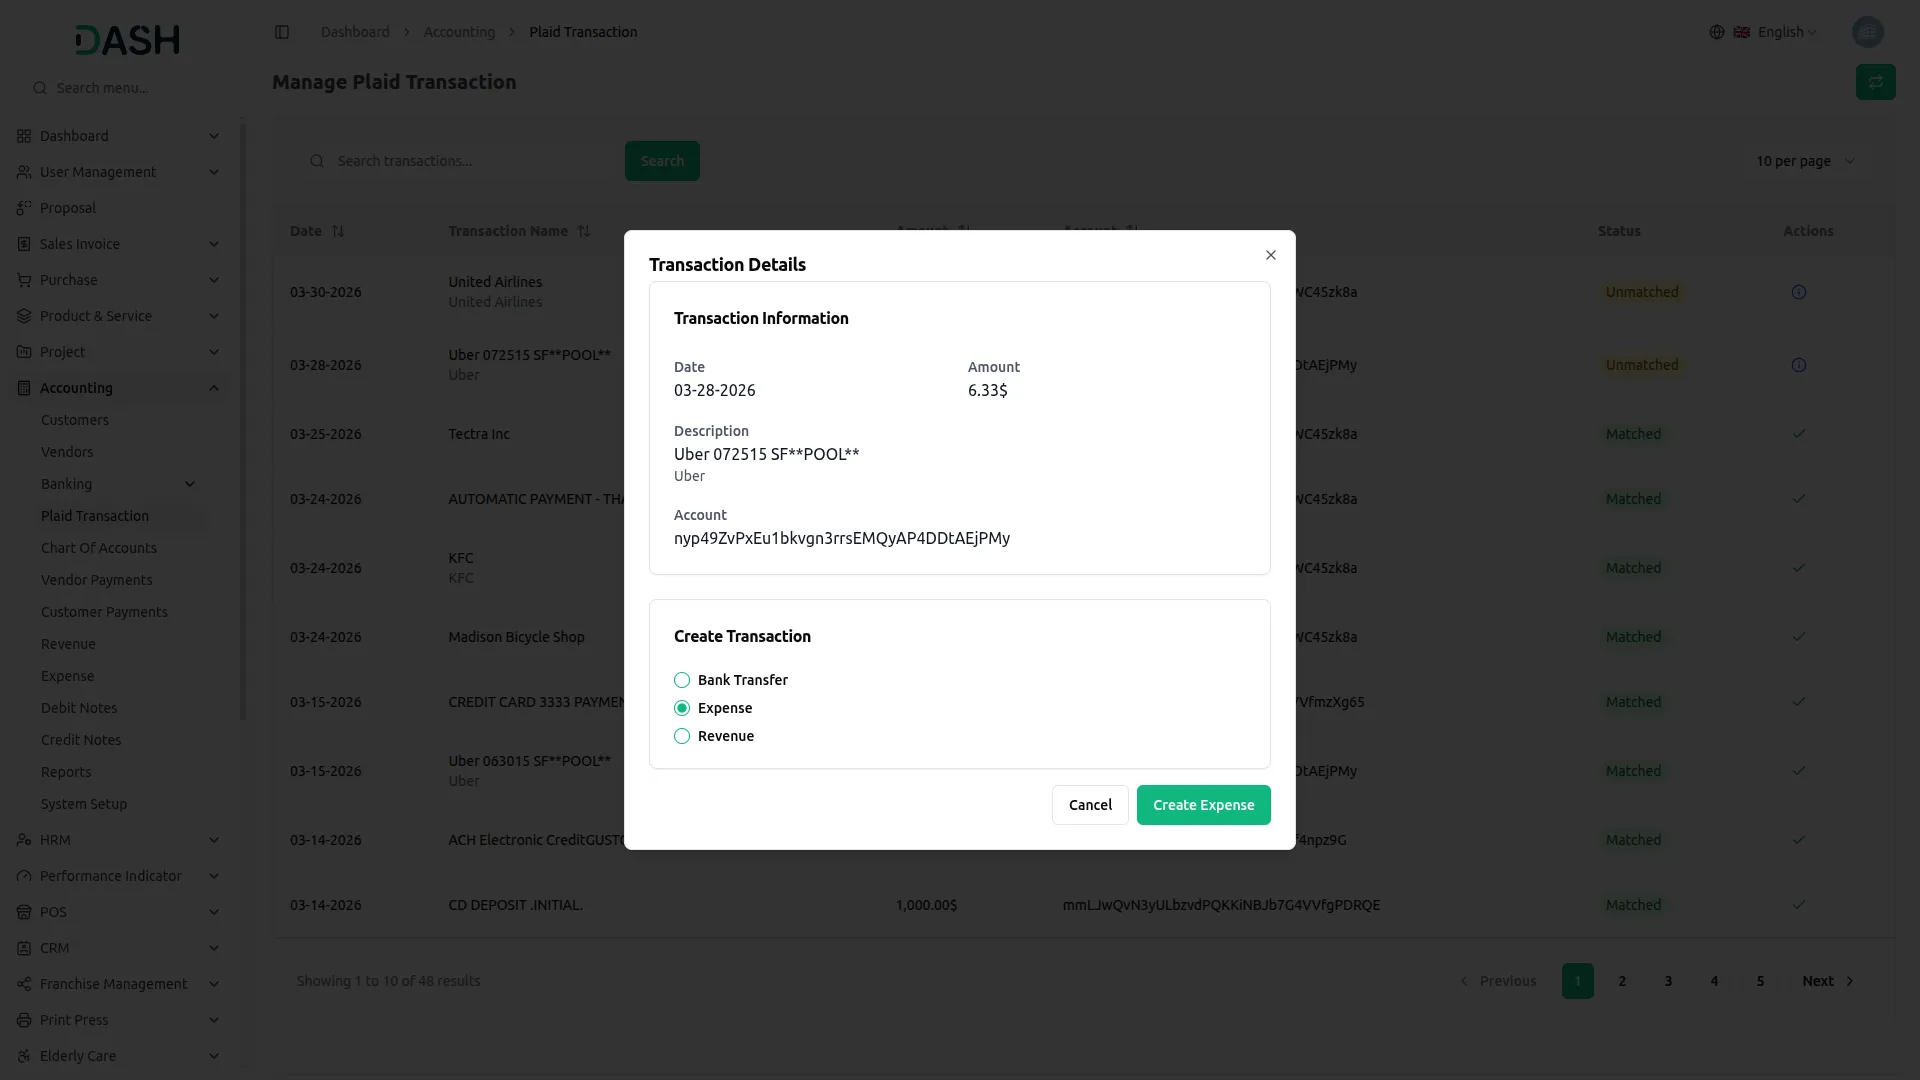Click the Sales Invoice icon
This screenshot has height=1080, width=1920.
(x=24, y=244)
